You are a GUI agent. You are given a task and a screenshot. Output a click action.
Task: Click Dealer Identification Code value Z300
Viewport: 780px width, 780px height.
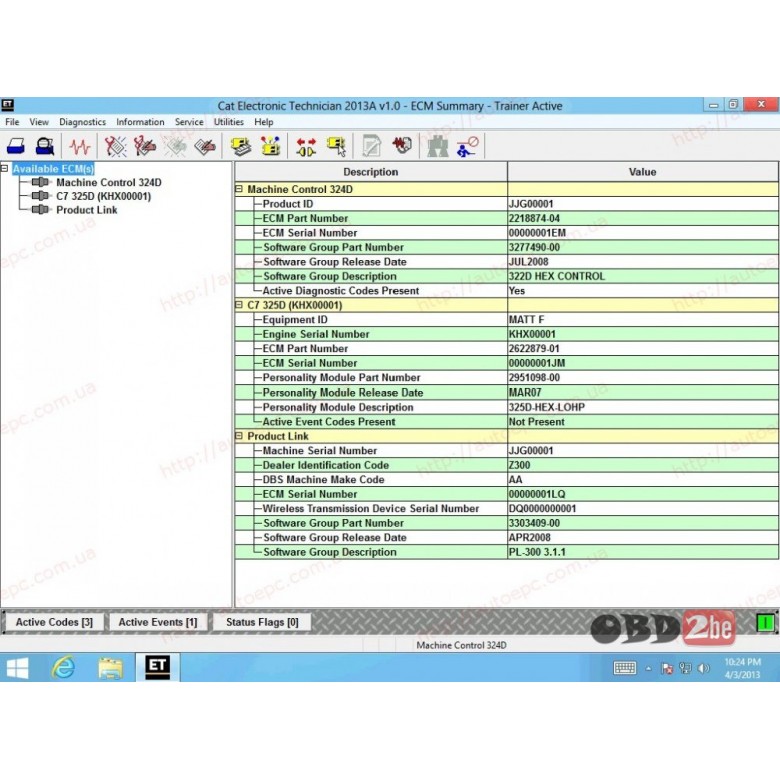click(519, 465)
